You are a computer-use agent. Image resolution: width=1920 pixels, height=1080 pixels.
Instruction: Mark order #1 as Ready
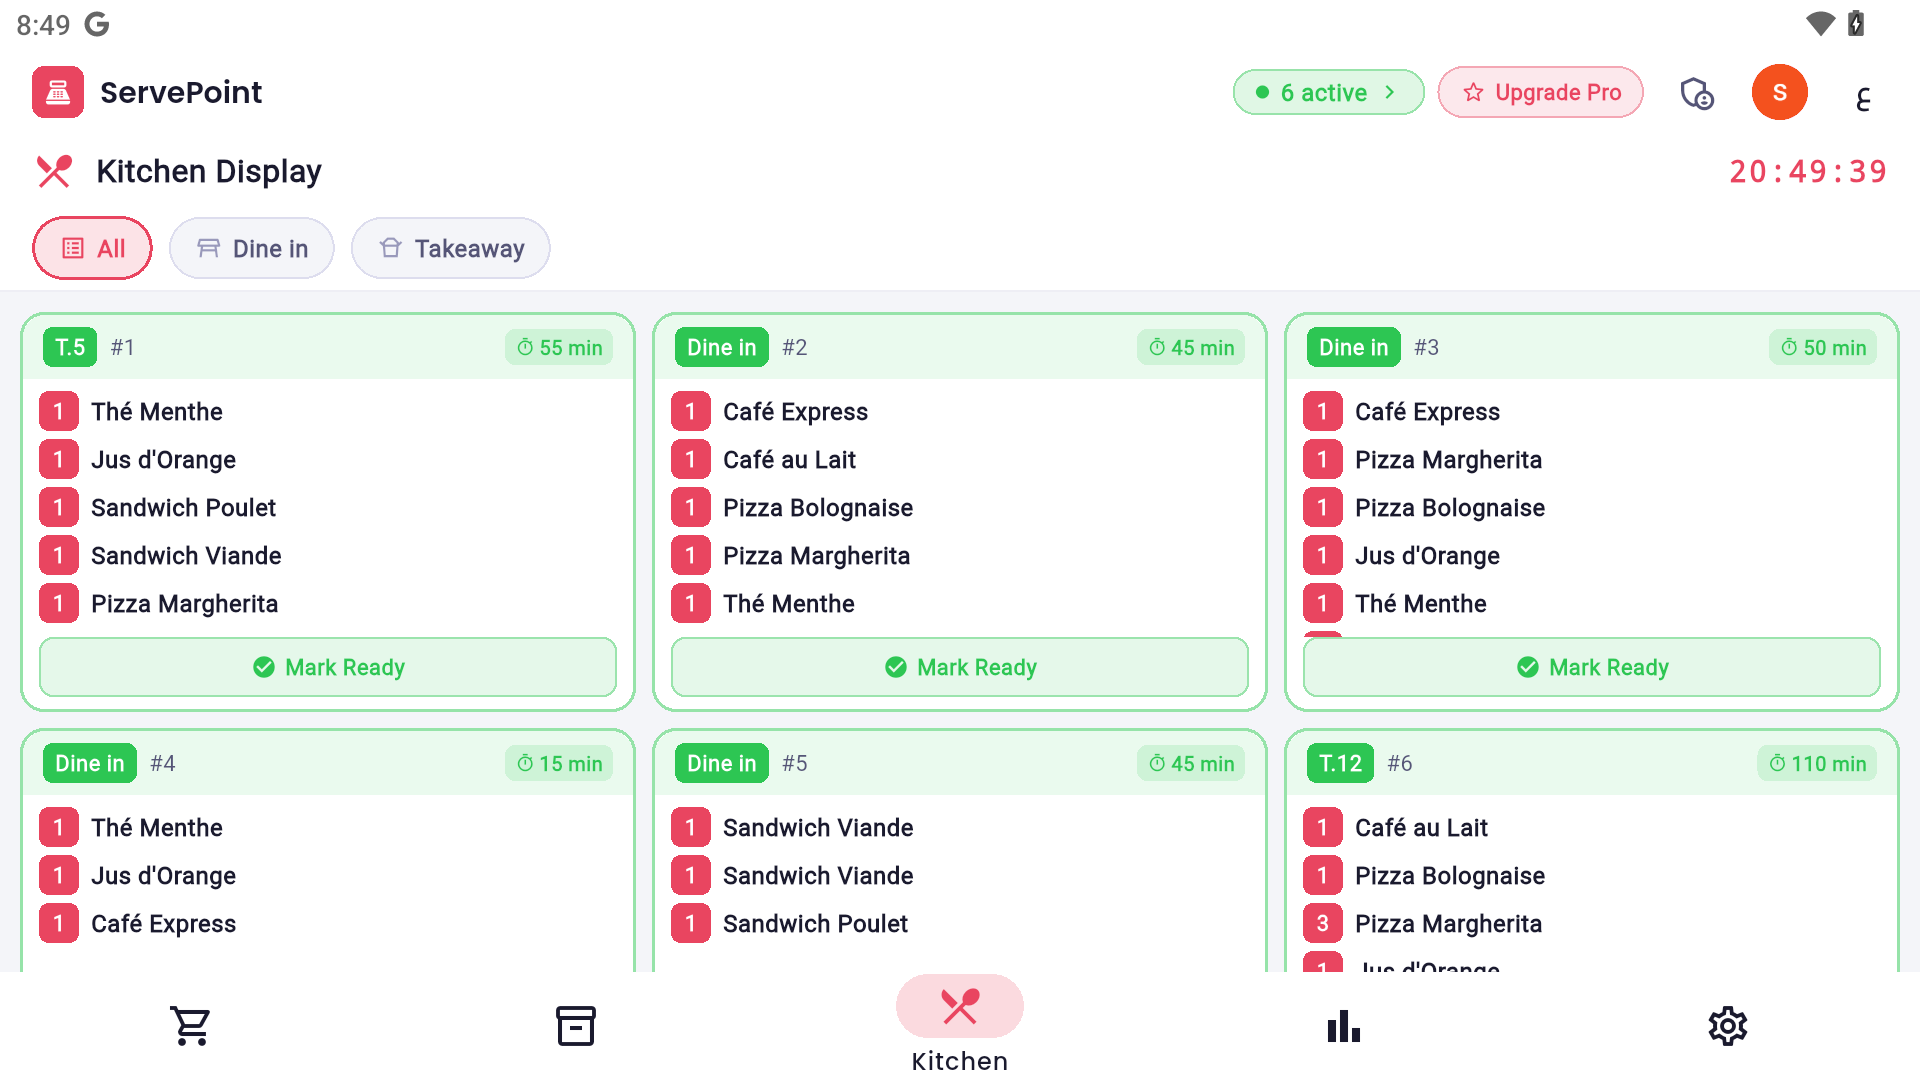[x=328, y=667]
